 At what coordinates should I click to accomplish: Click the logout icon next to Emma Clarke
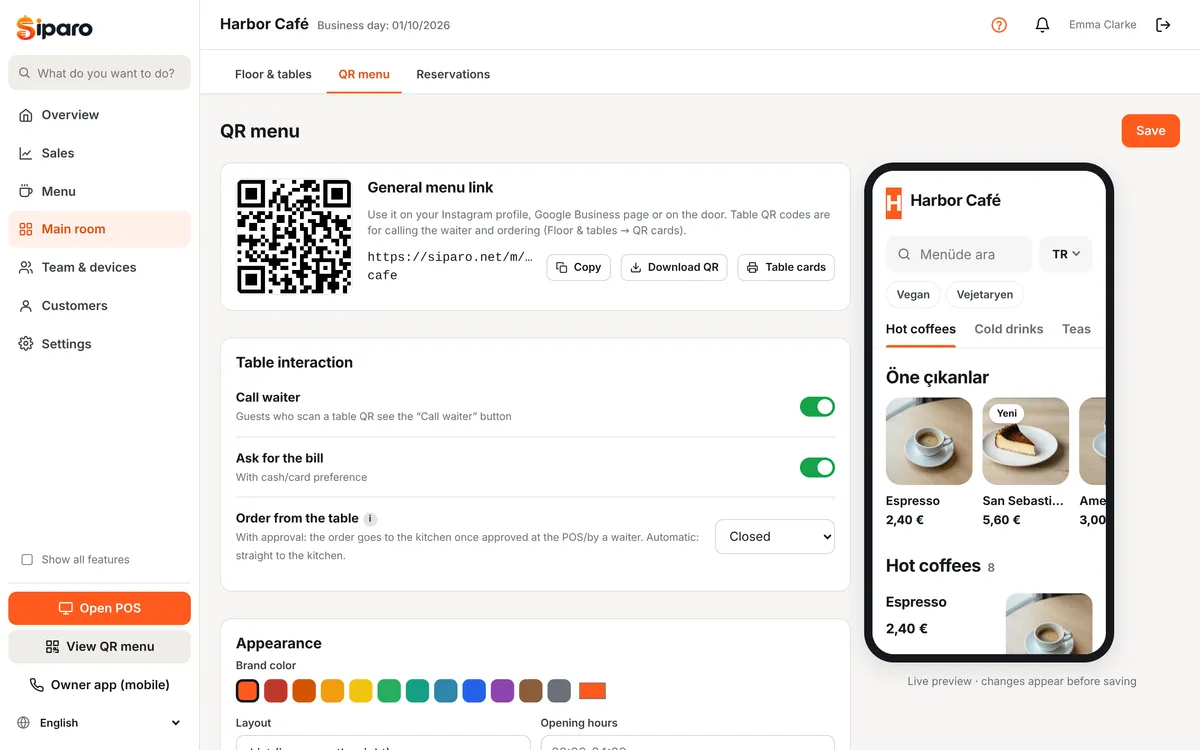coord(1163,25)
